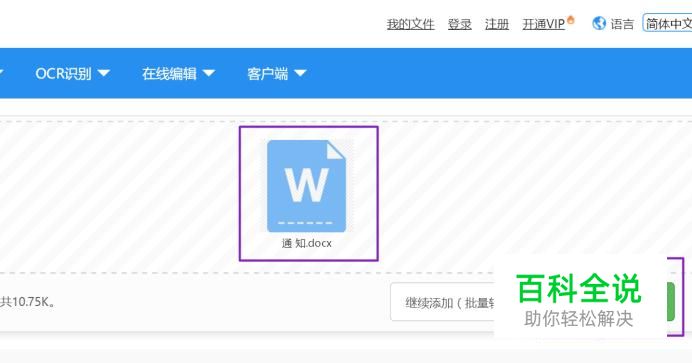
Task: Expand the 客户端 menu
Action: (276, 73)
